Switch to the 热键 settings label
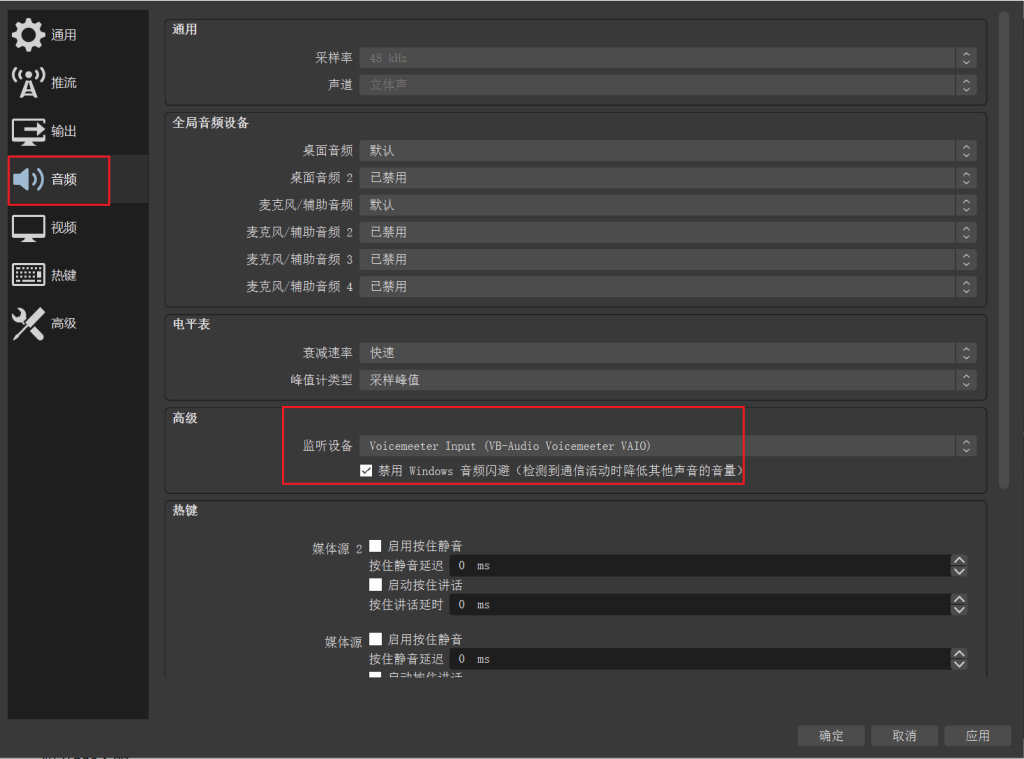This screenshot has height=759, width=1024. click(x=64, y=275)
